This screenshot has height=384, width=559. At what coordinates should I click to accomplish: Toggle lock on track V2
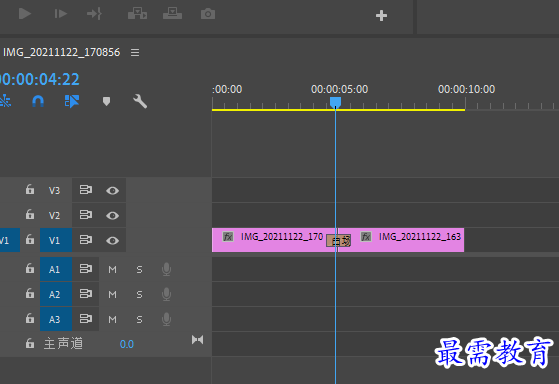click(x=30, y=214)
